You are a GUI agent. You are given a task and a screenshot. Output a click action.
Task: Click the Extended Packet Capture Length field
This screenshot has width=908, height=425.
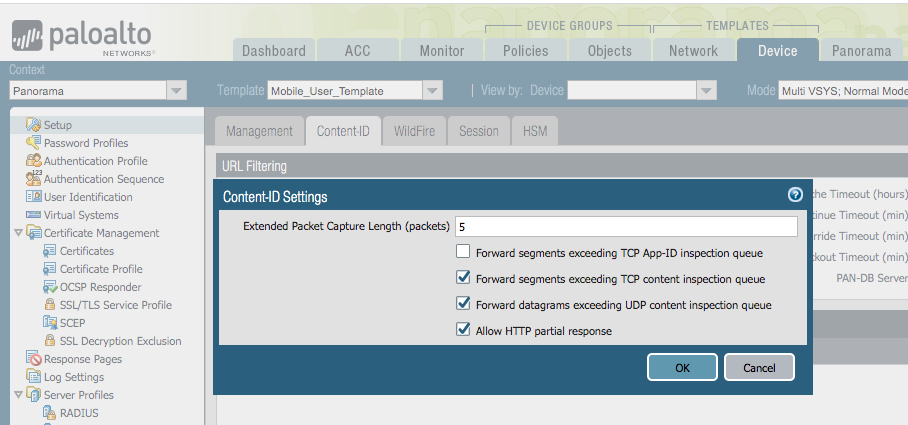coord(625,227)
